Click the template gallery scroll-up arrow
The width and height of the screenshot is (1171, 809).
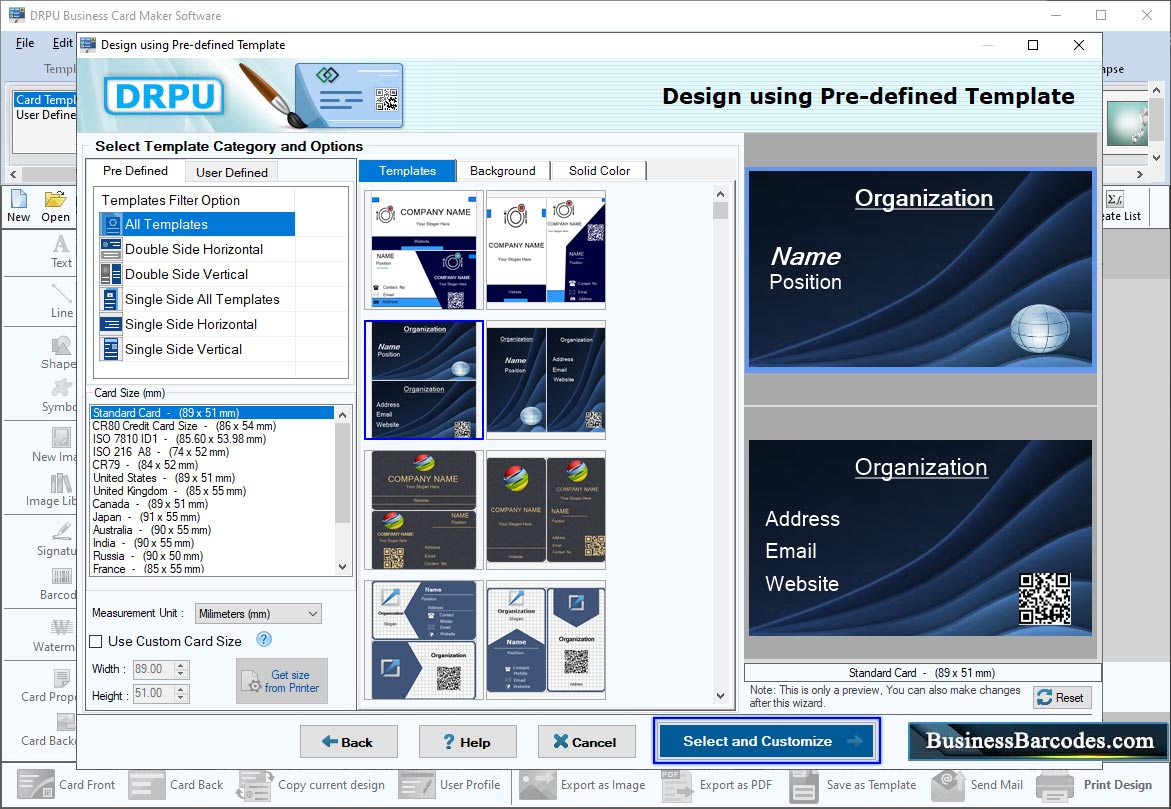pyautogui.click(x=720, y=193)
